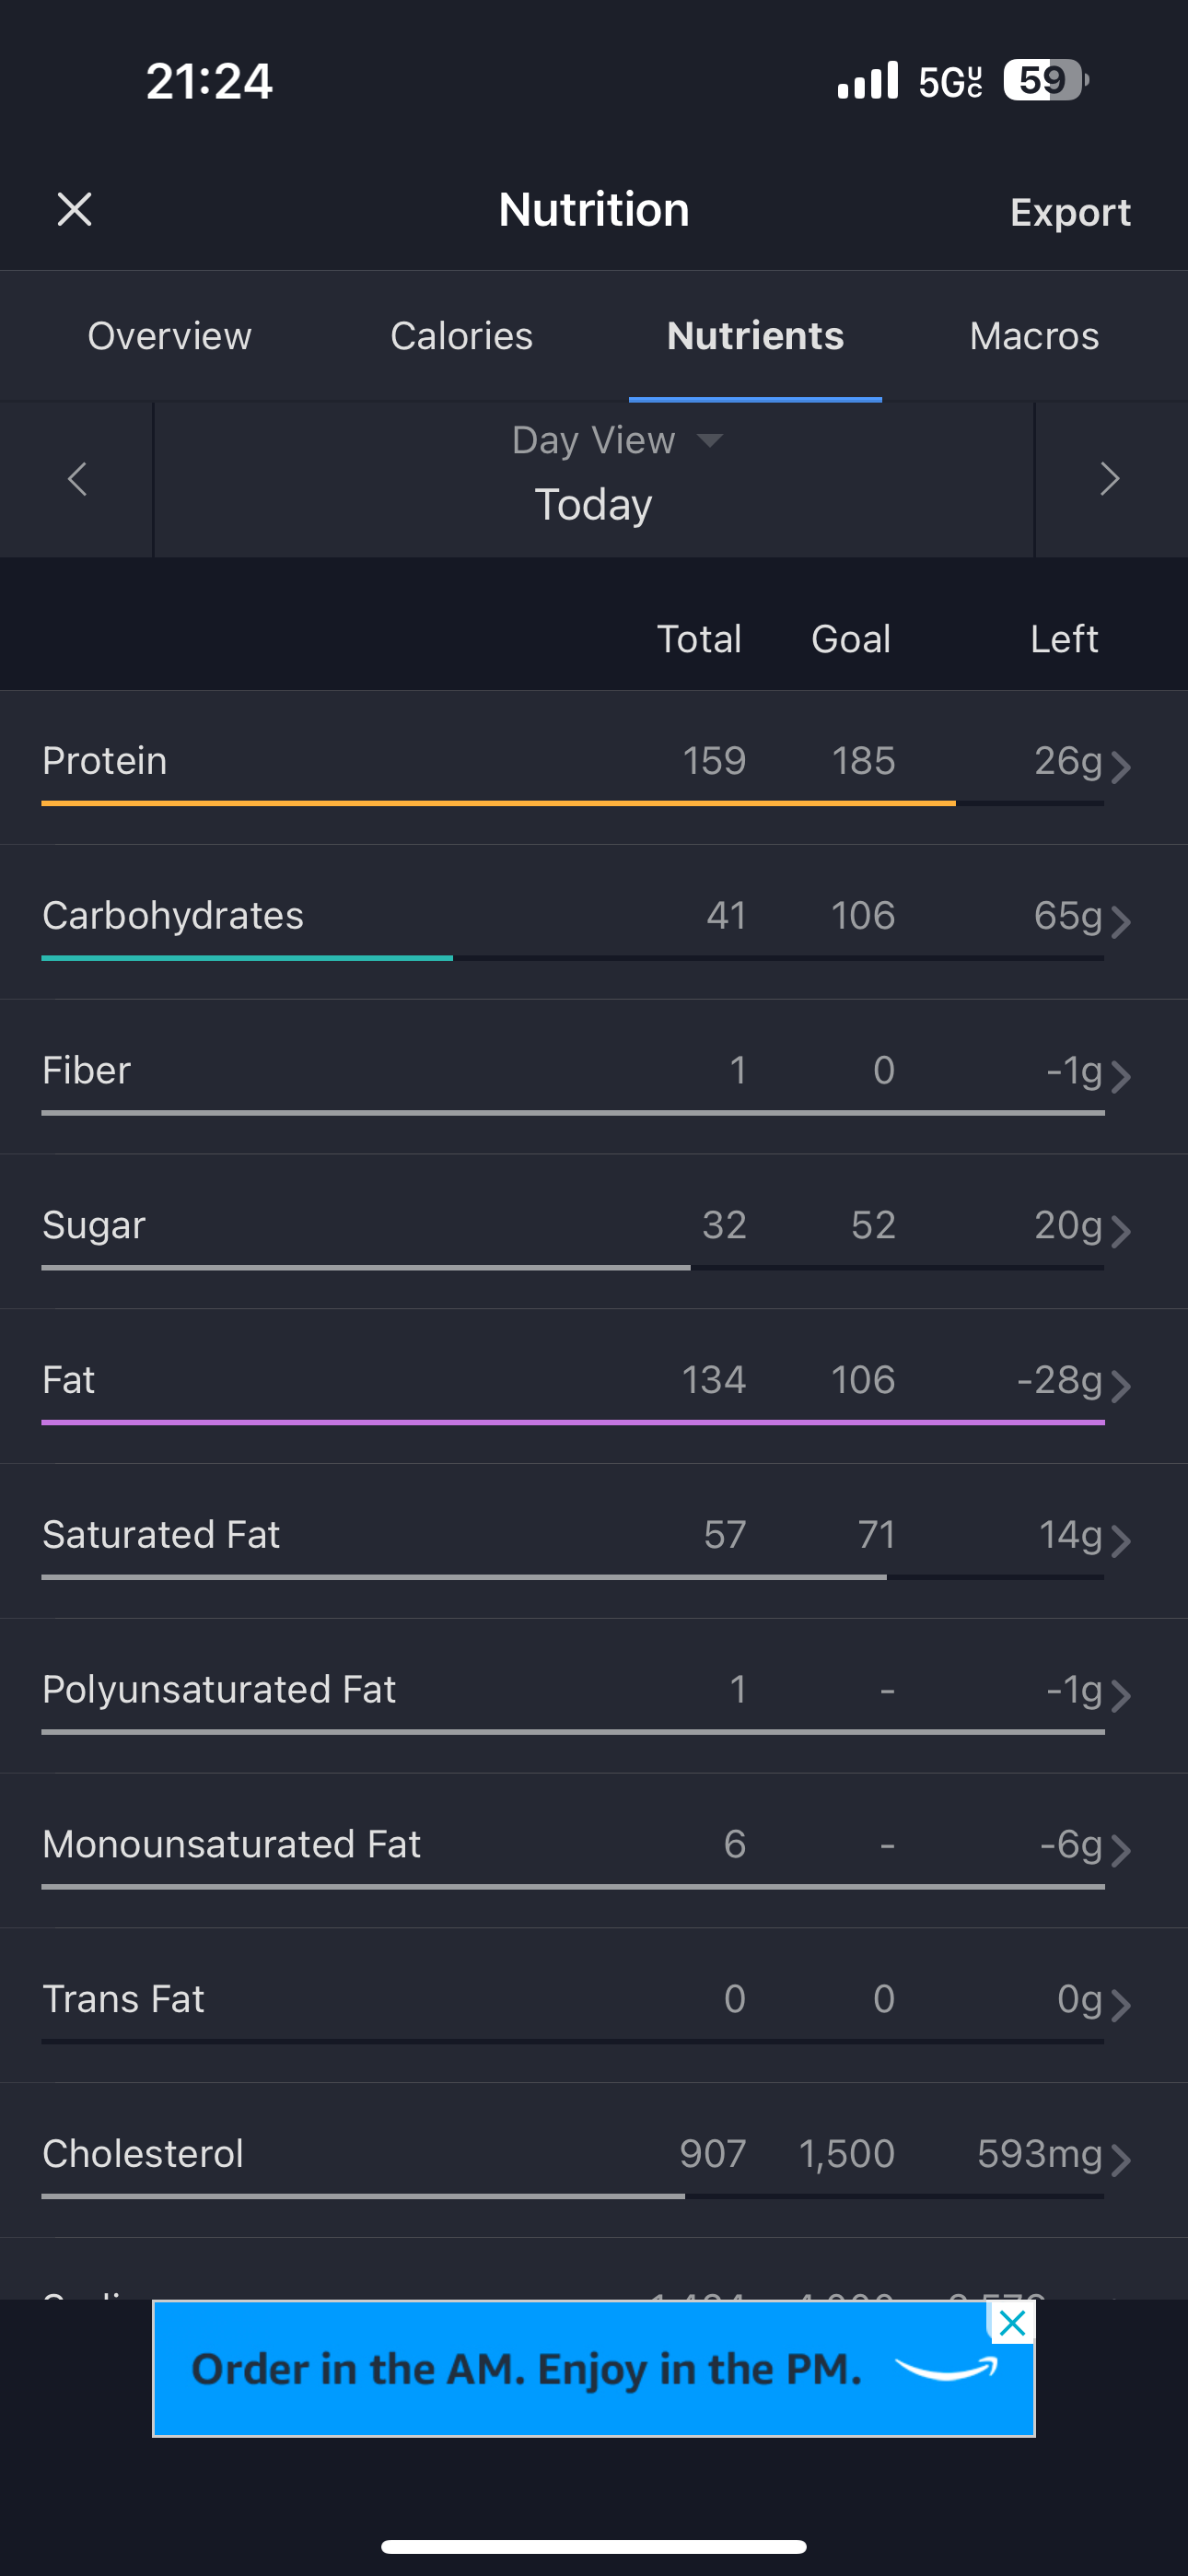Close the Nutrition screen with the X icon
The height and width of the screenshot is (2576, 1188).
[75, 210]
